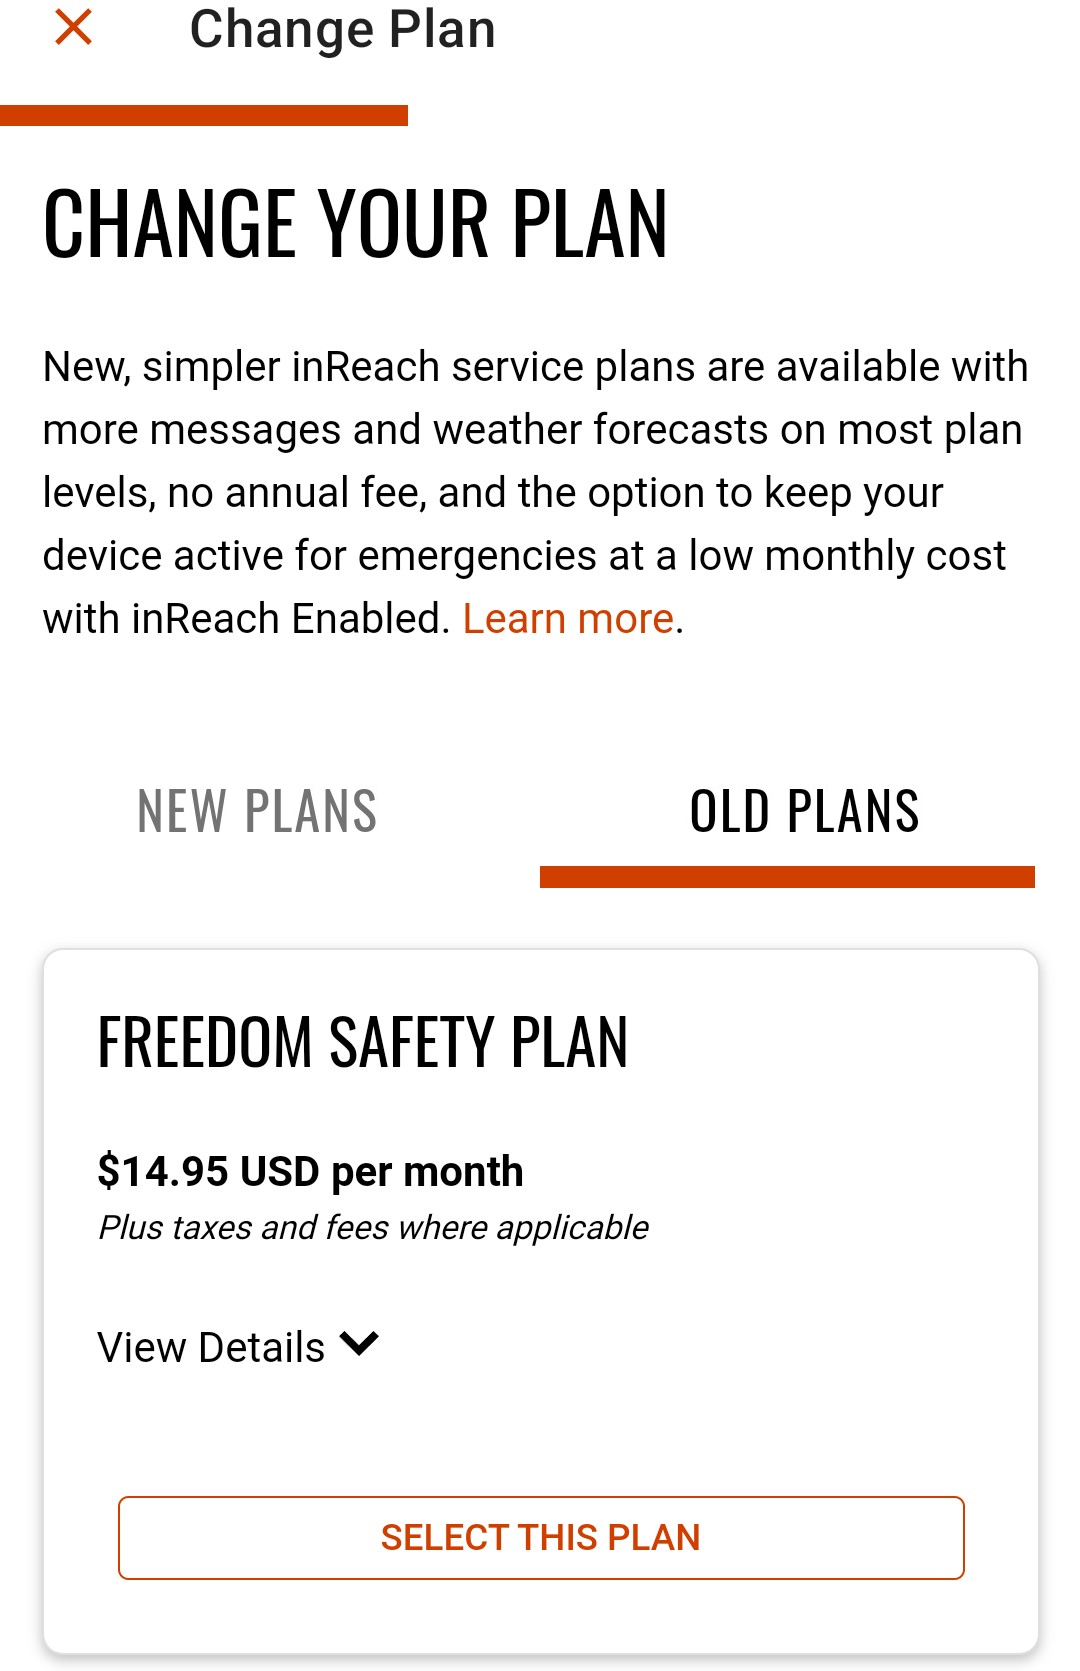Click the Plus taxes and fees note
The height and width of the screenshot is (1671, 1080).
tap(373, 1227)
